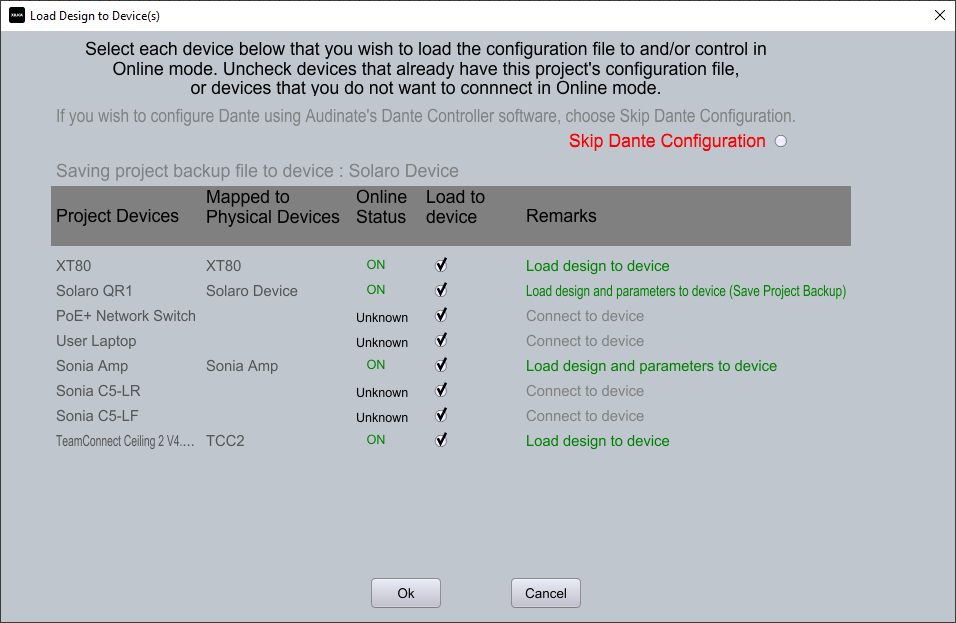Click the Cancel button
The width and height of the screenshot is (956, 623).
[546, 593]
